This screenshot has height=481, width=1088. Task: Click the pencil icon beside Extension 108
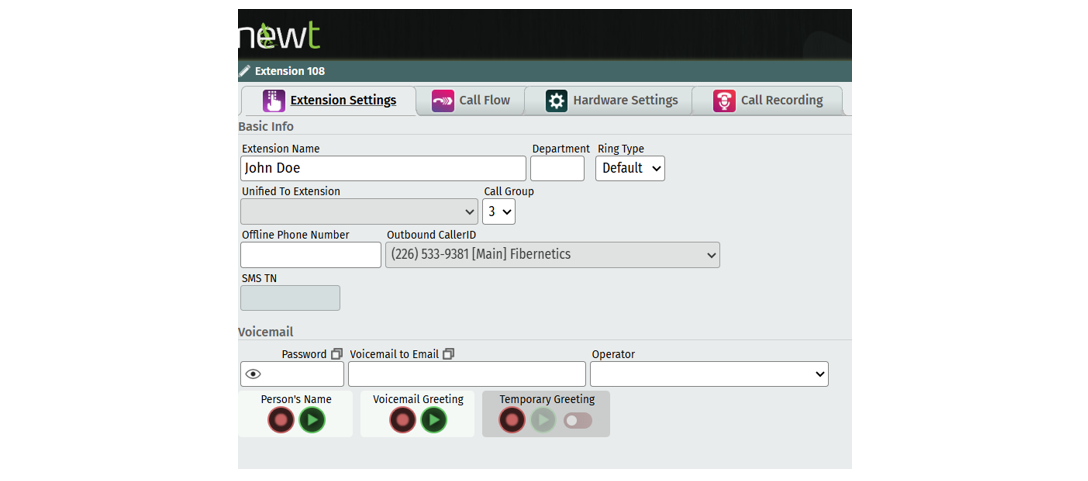click(245, 71)
